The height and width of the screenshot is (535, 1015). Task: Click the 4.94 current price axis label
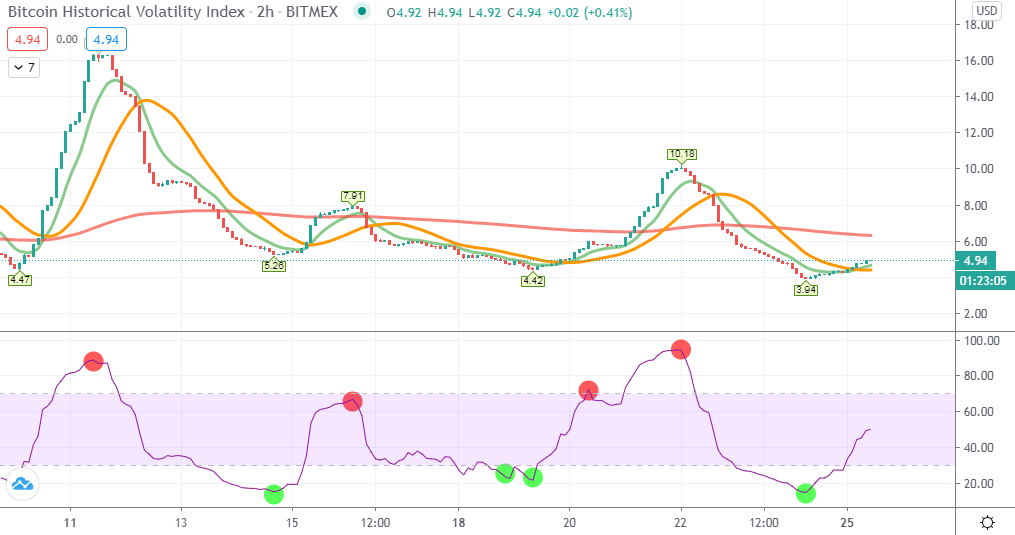click(976, 261)
